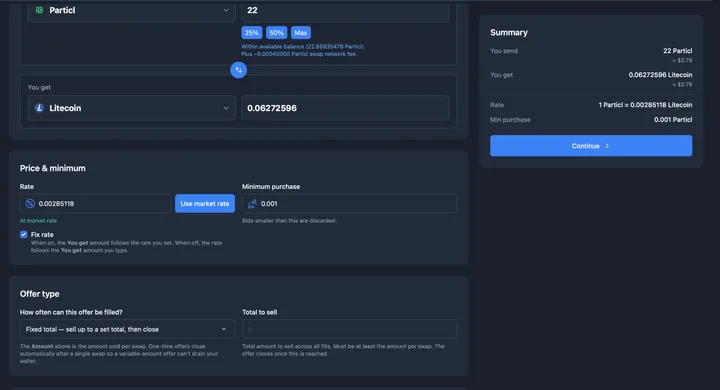720x390 pixels.
Task: Click the swap currencies arrow button
Action: pos(238,70)
